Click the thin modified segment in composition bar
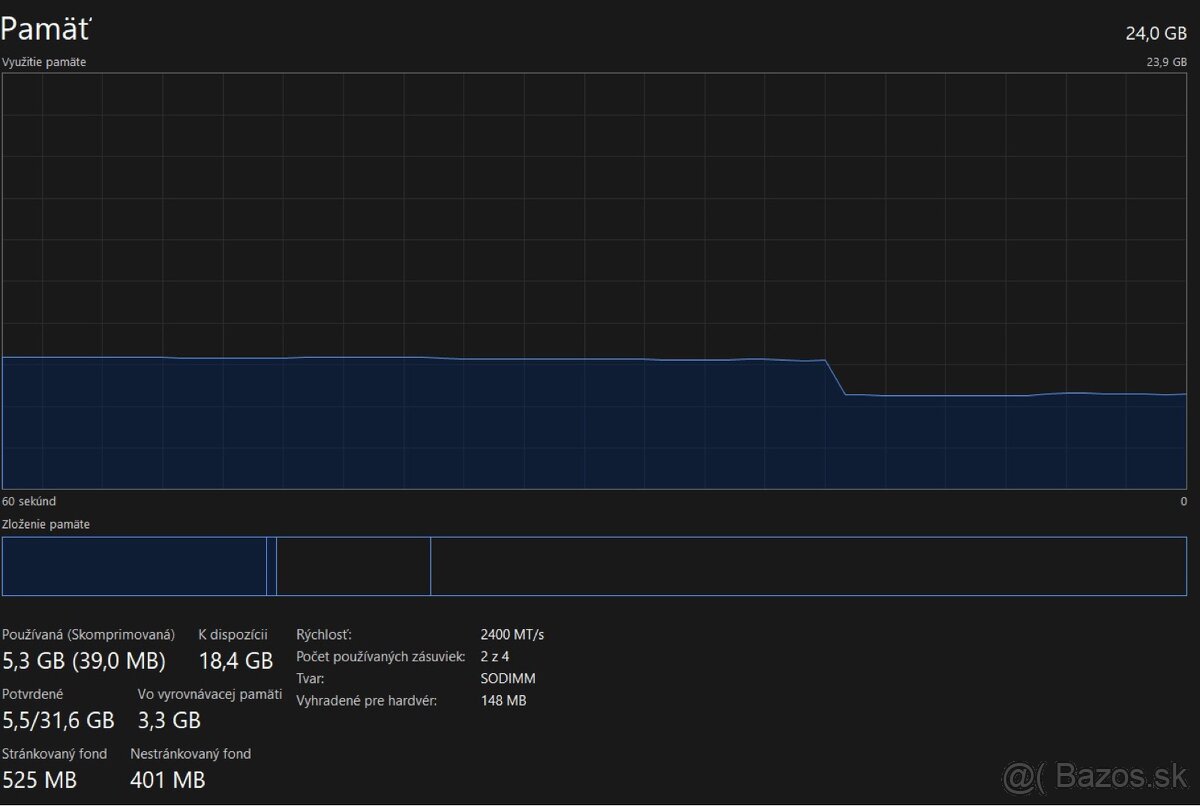 click(x=271, y=566)
